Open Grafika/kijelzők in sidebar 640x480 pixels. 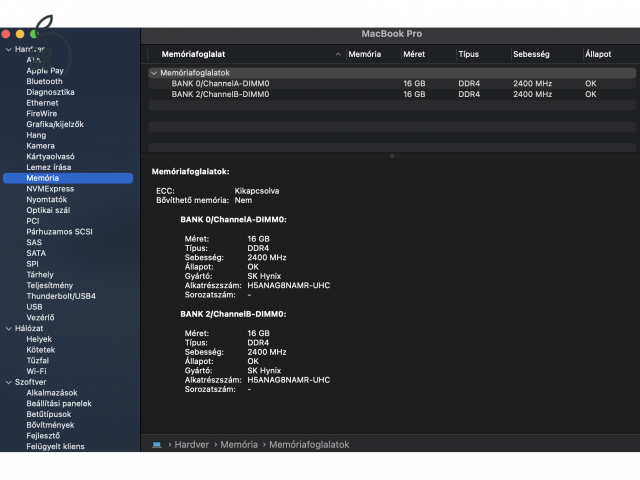pos(55,124)
